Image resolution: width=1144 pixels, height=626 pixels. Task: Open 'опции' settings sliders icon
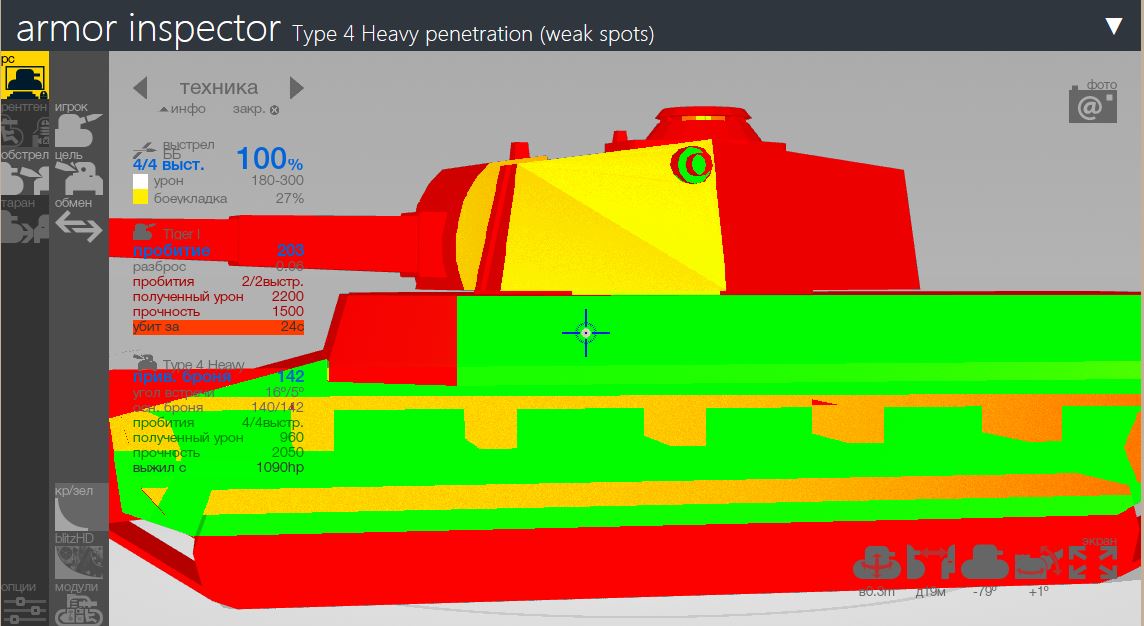(24, 610)
